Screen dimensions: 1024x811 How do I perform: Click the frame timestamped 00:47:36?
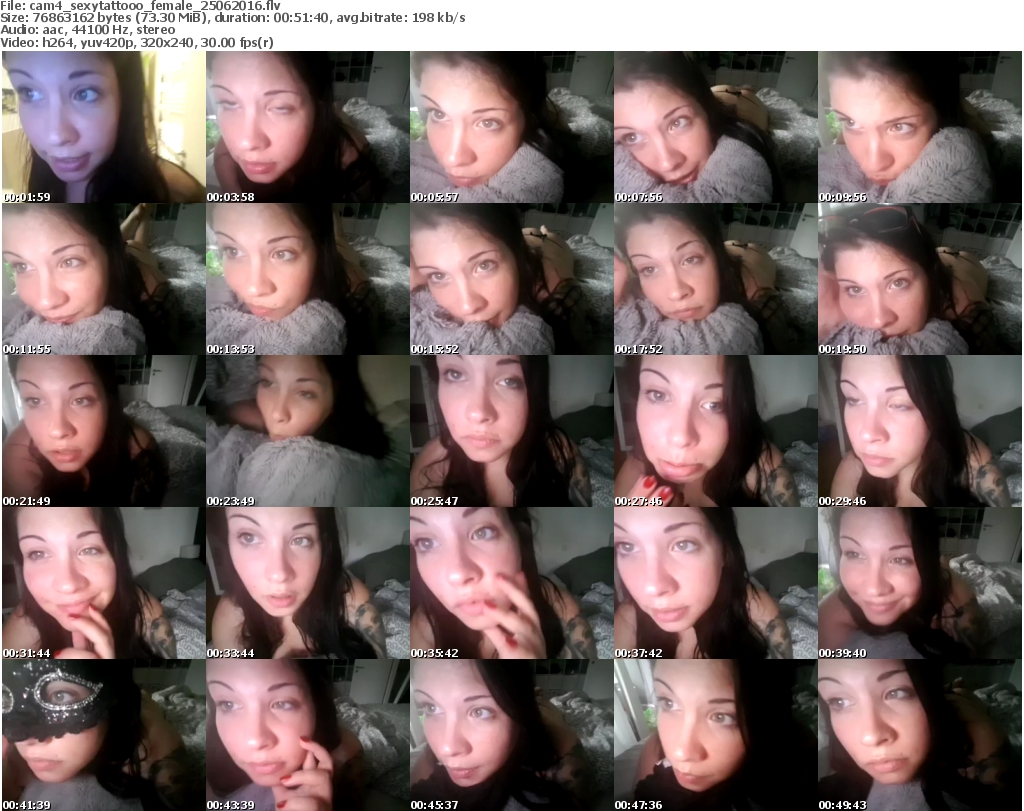[716, 735]
